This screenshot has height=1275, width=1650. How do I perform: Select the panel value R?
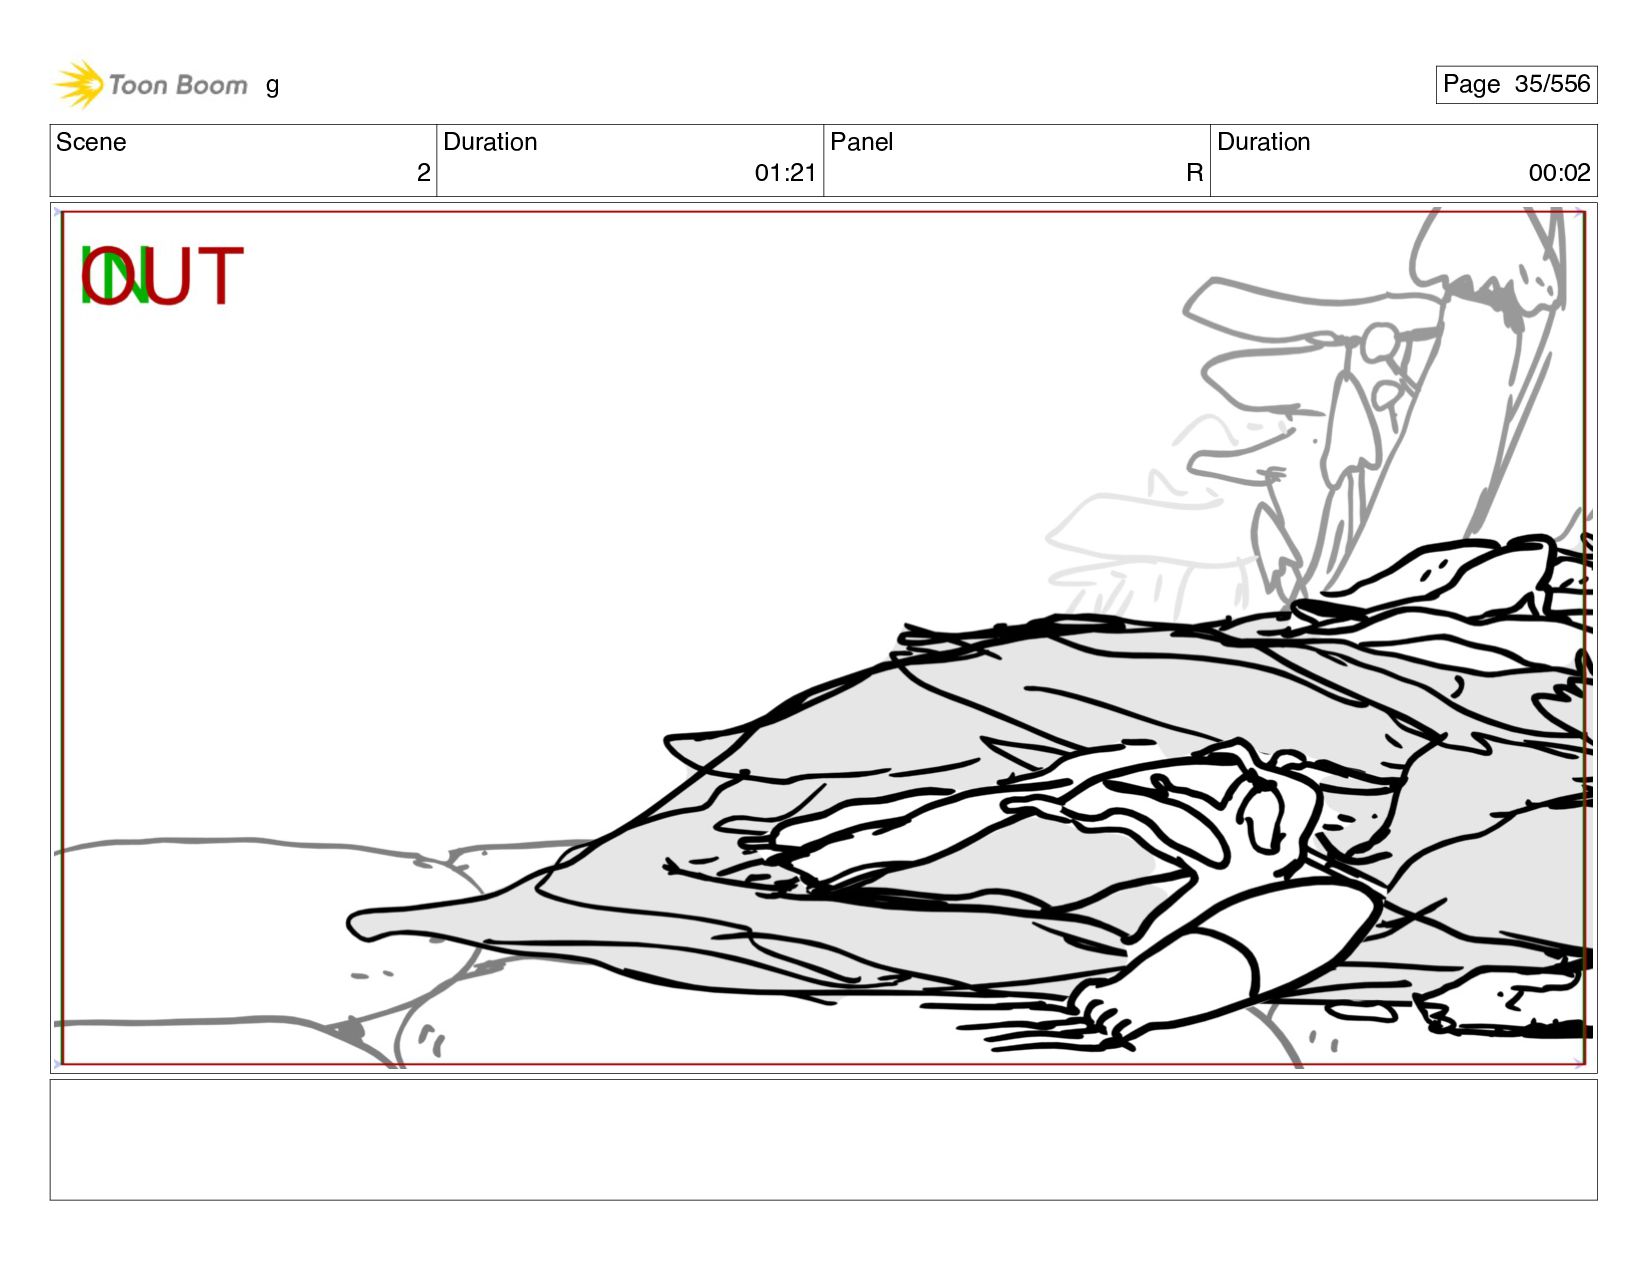(x=1194, y=173)
